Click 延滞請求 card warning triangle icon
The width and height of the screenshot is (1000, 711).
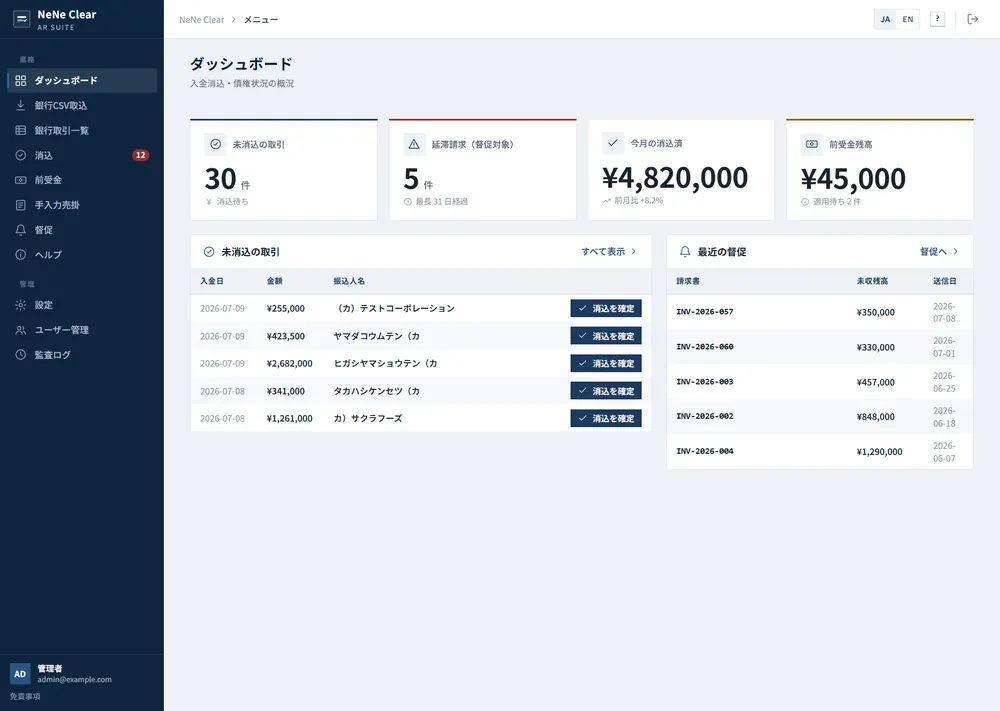tap(415, 144)
